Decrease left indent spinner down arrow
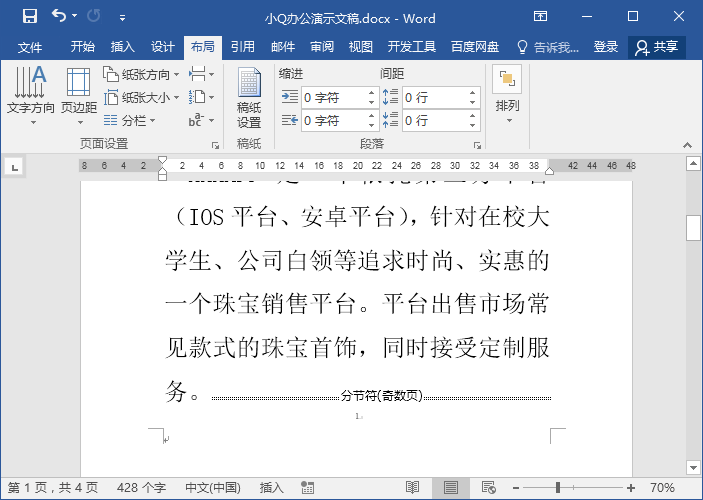 coord(371,103)
